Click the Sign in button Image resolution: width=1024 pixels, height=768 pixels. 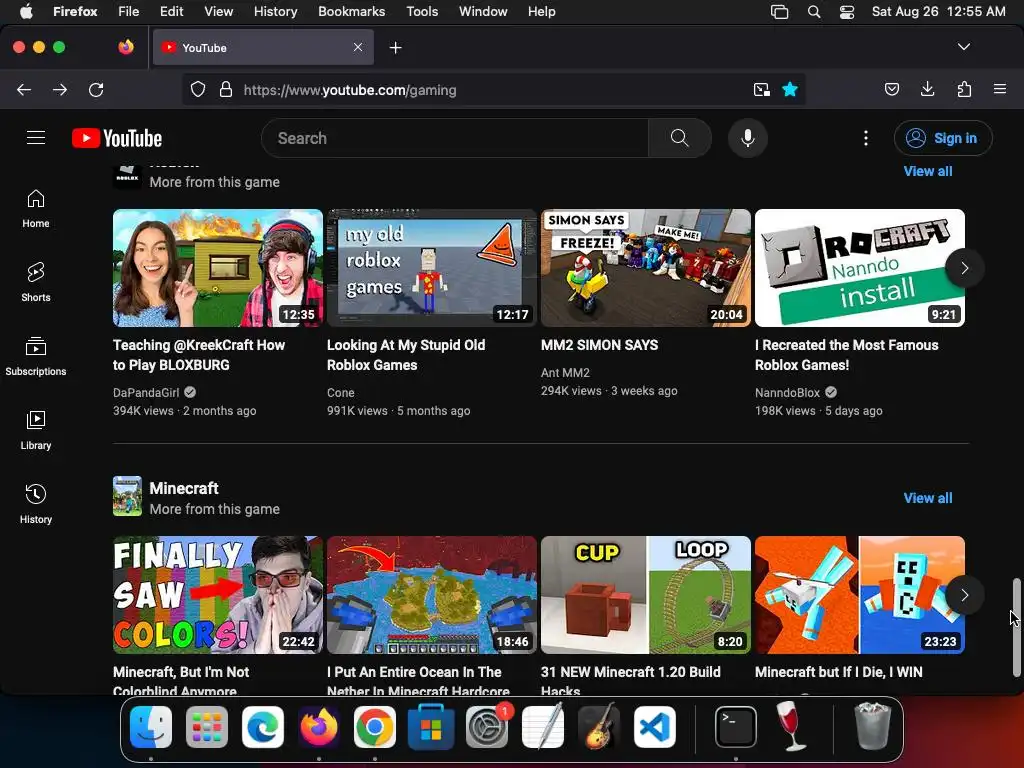click(x=943, y=138)
